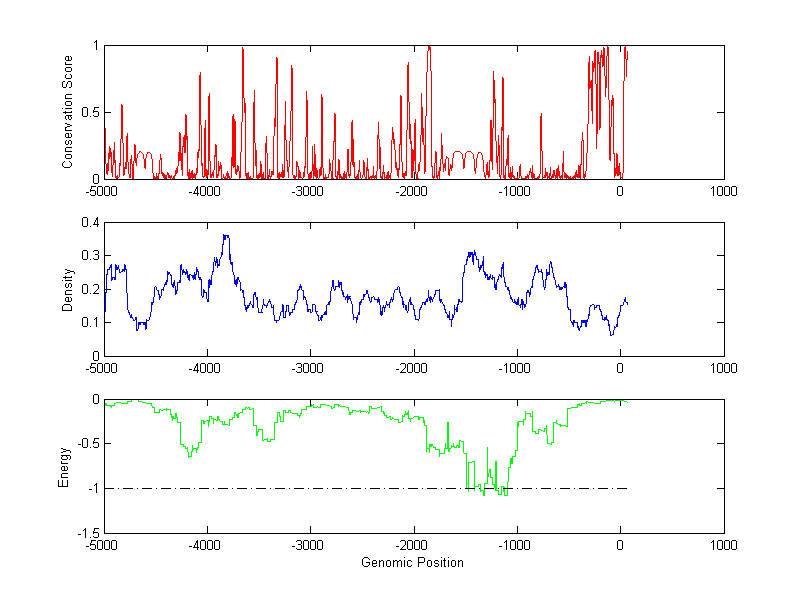The image size is (800, 599).
Task: Click the "0.5" tick on Conservation Score axis
Action: pos(90,112)
